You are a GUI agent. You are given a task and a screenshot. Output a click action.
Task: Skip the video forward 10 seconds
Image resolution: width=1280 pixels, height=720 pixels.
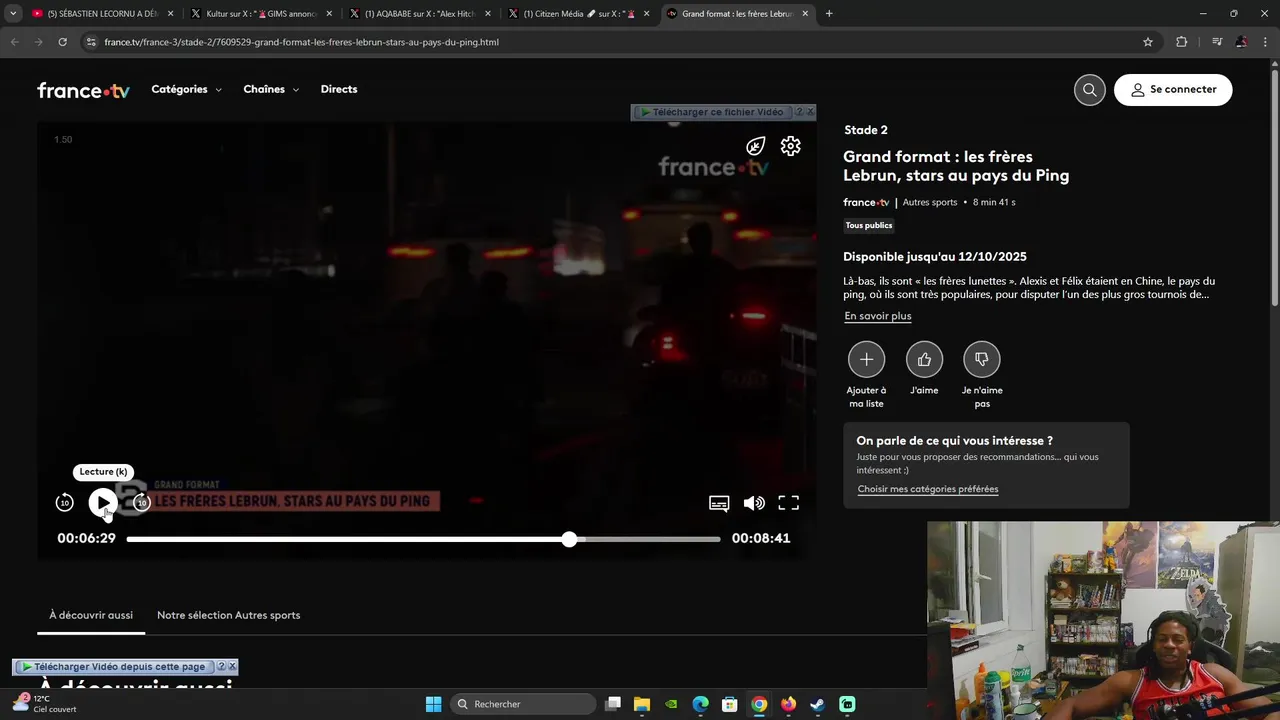142,503
